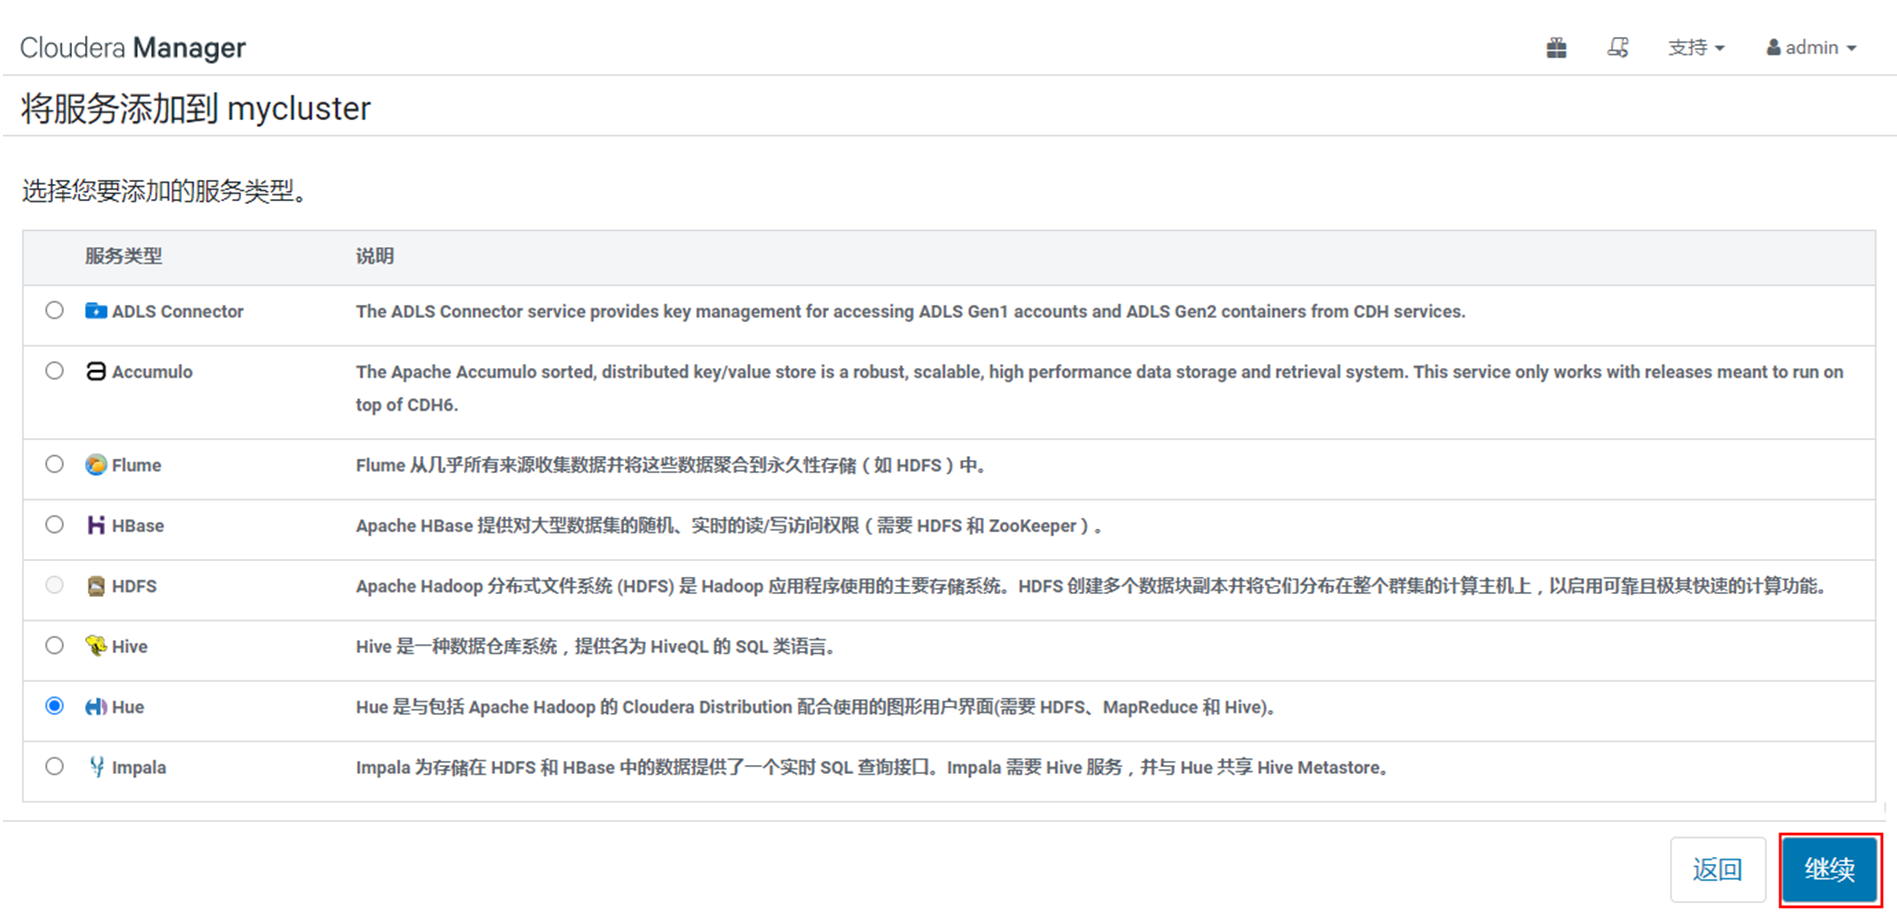The width and height of the screenshot is (1897, 919).
Task: Expand the admin user dropdown
Action: point(1811,47)
